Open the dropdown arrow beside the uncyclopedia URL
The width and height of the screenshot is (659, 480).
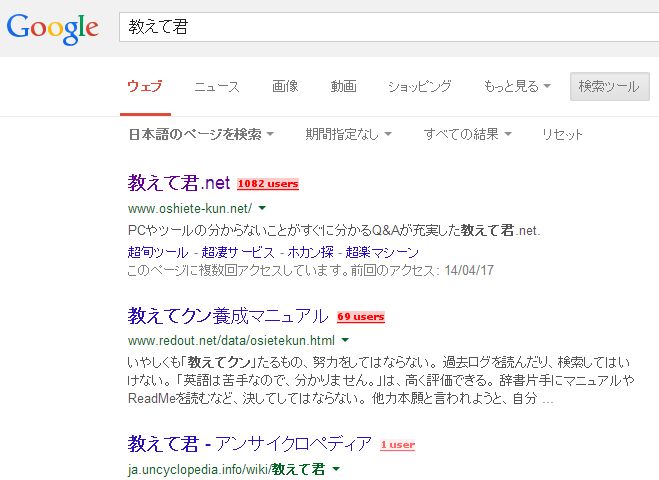coord(336,469)
